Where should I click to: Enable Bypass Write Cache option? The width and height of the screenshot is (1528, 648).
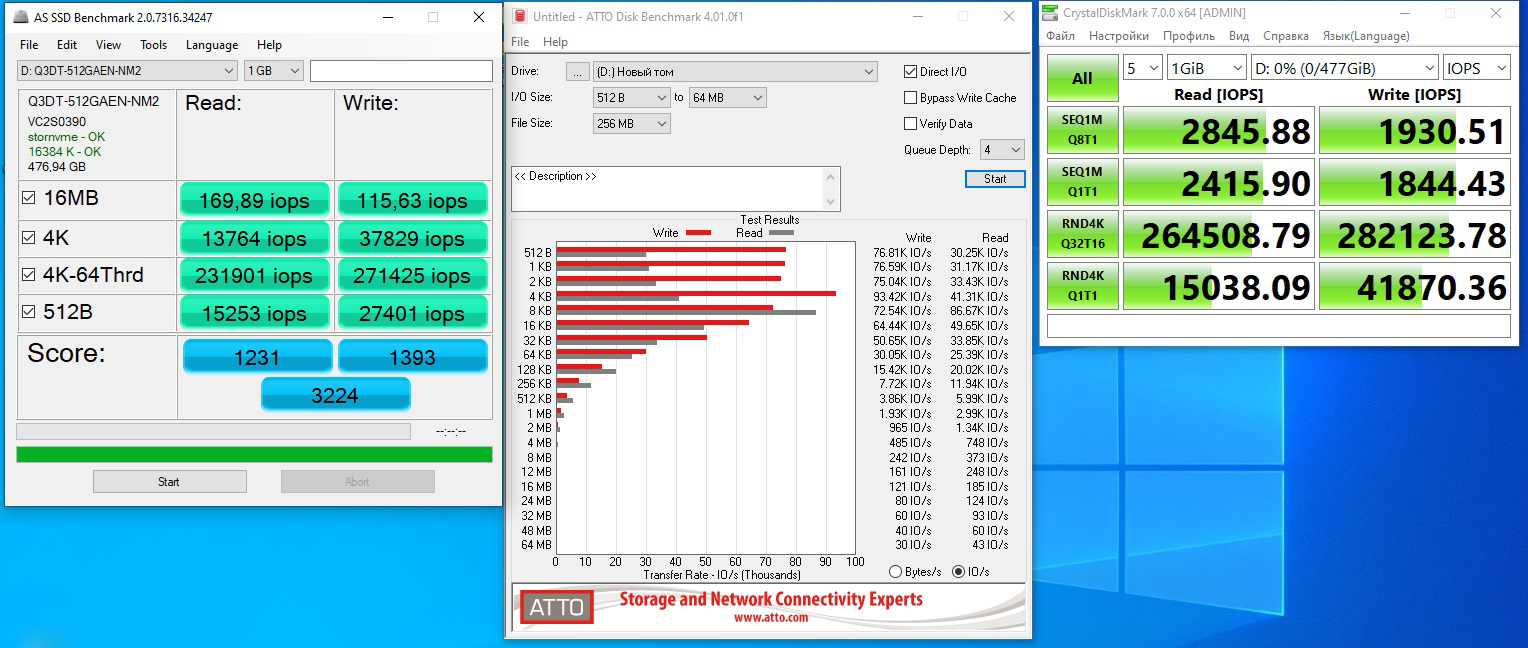tap(910, 98)
